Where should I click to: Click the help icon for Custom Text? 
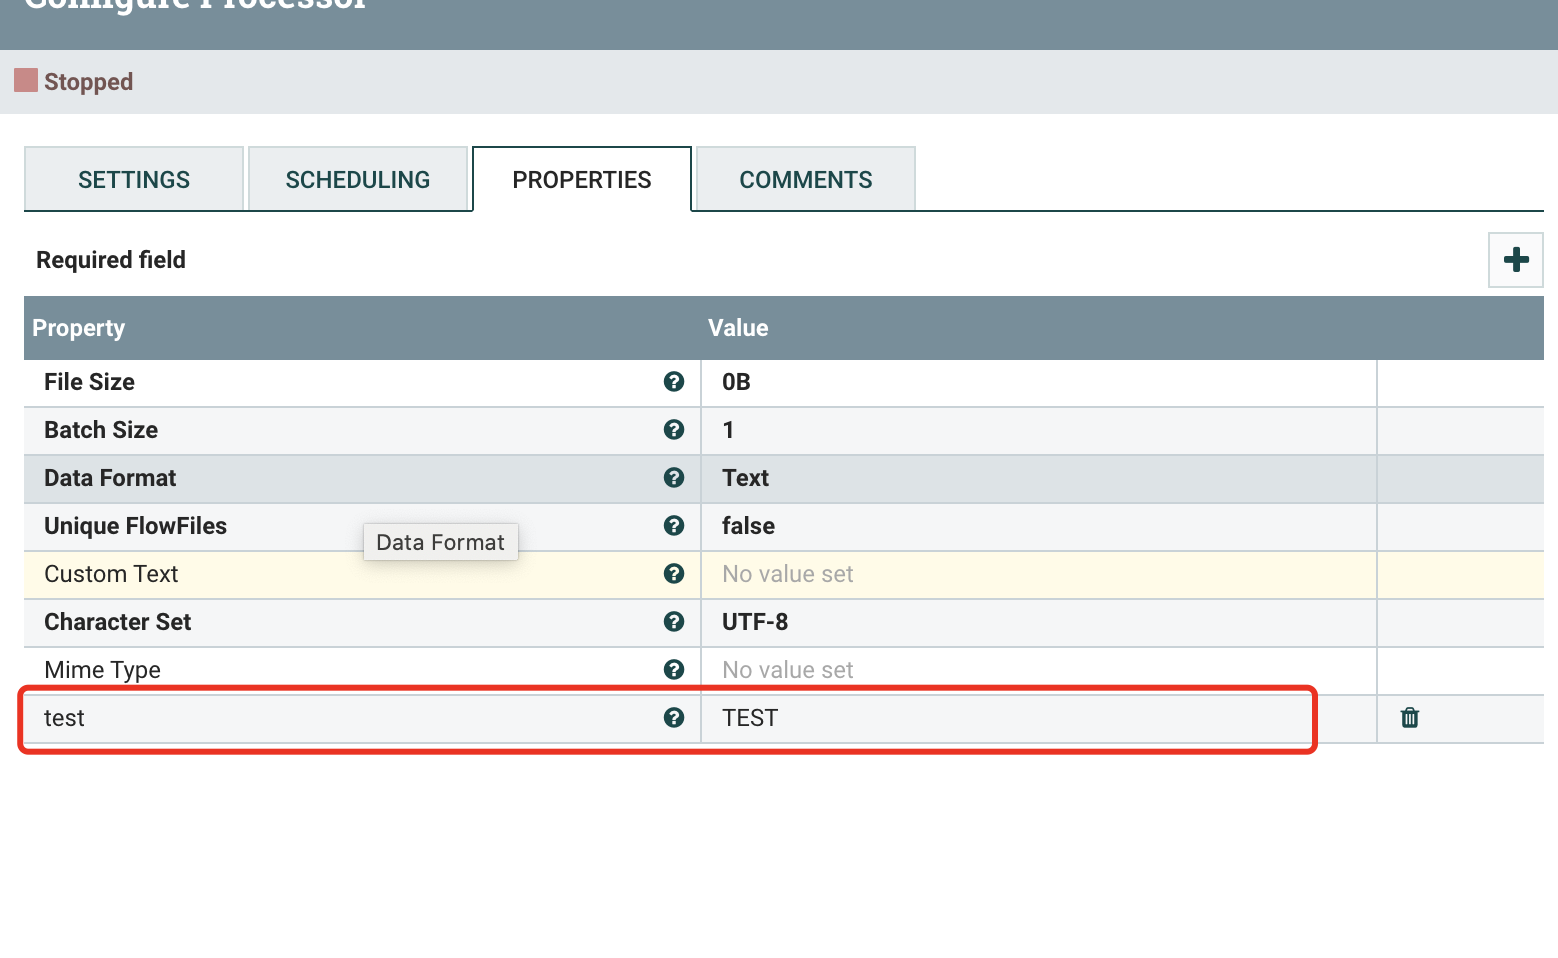tap(674, 574)
